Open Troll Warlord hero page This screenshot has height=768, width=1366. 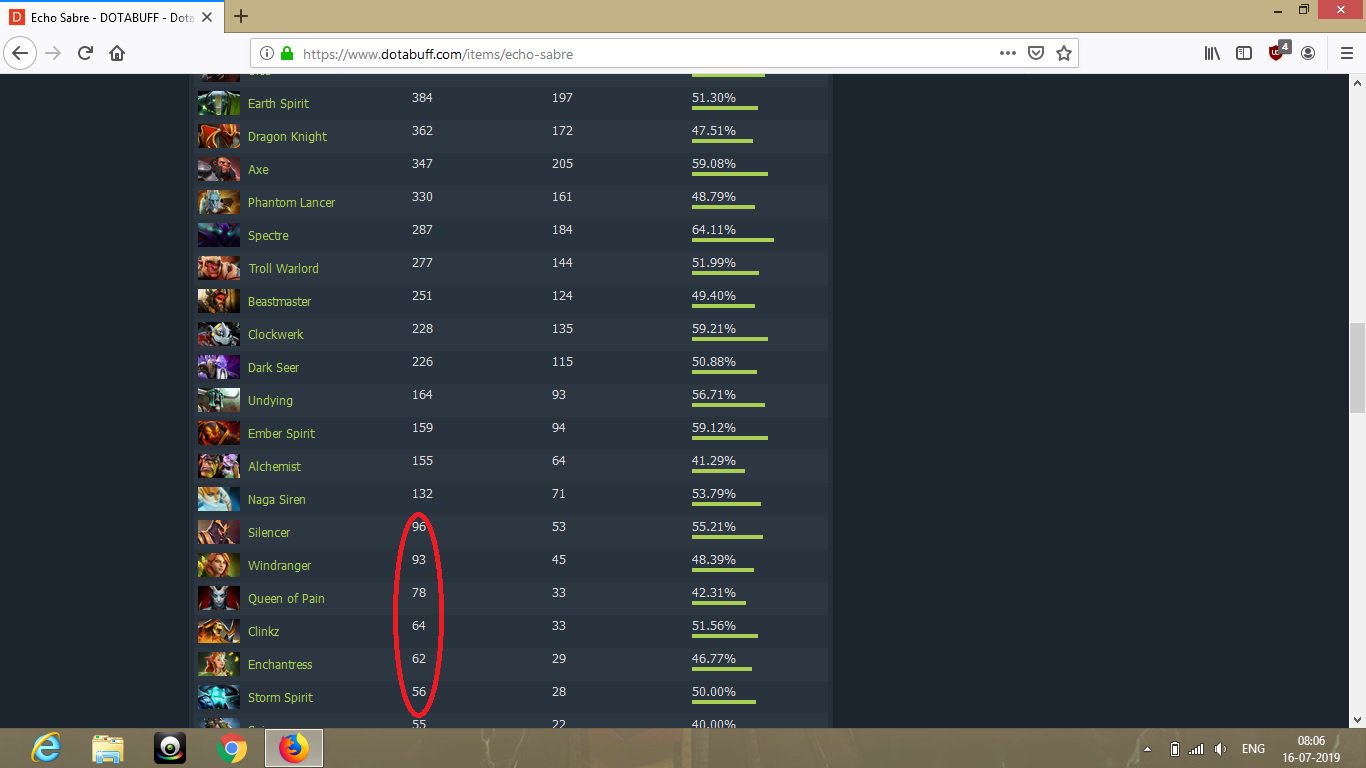(283, 269)
